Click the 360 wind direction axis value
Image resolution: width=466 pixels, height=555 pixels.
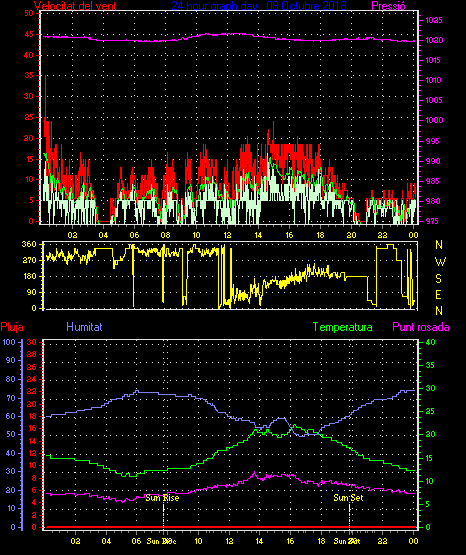[29, 244]
